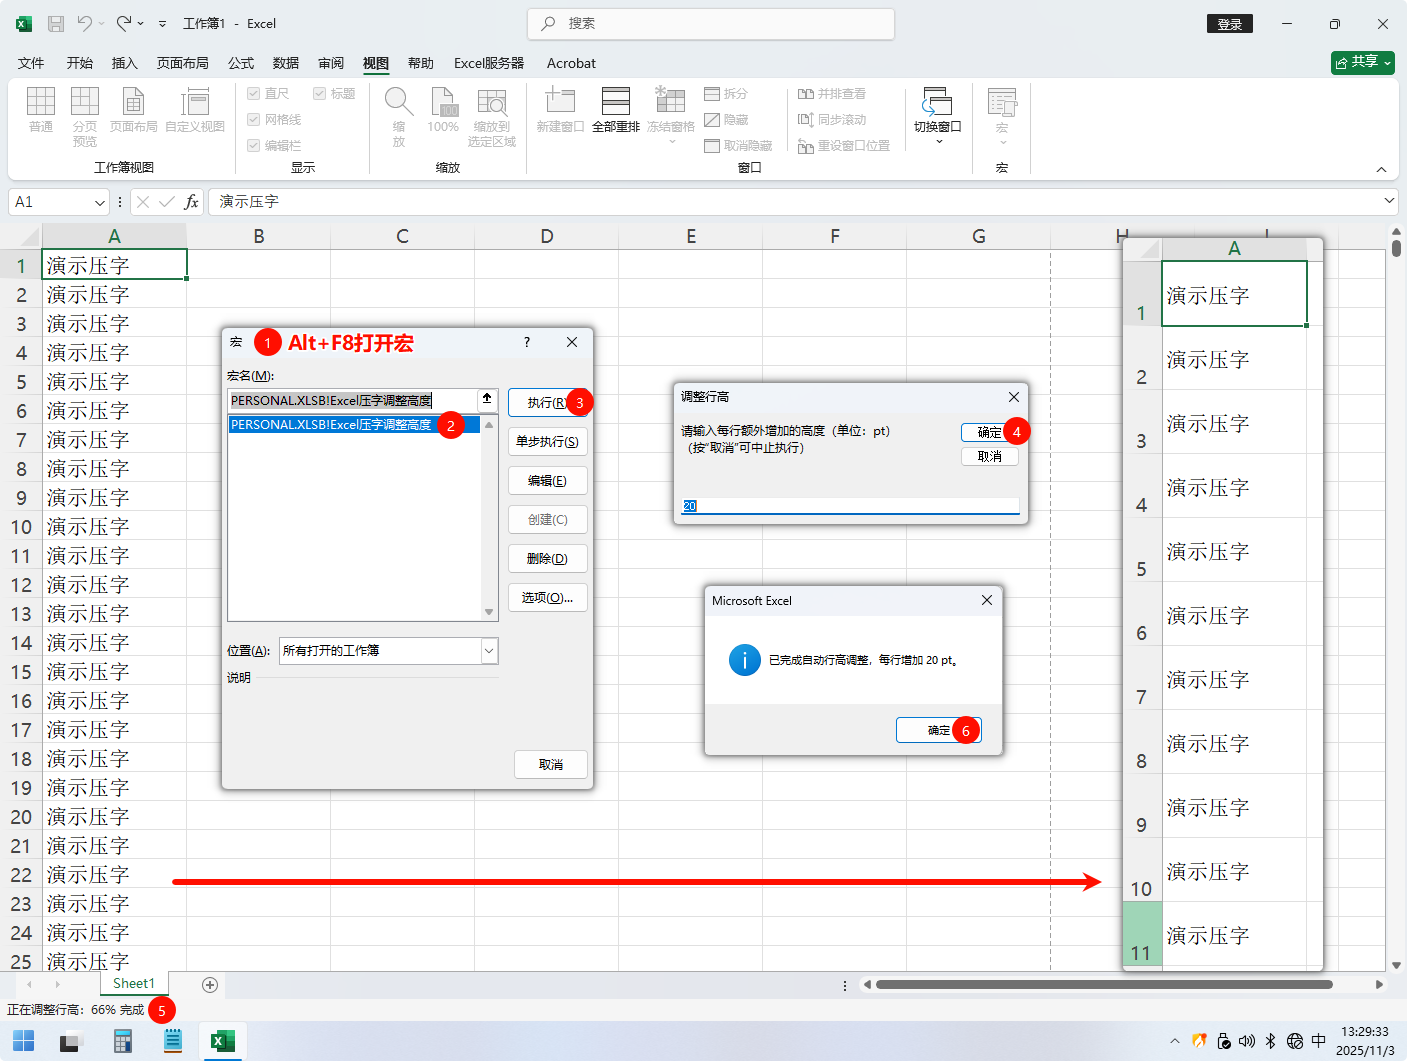Confirm 确定 in the 调整行高 dialog
The height and width of the screenshot is (1061, 1407).
click(990, 432)
